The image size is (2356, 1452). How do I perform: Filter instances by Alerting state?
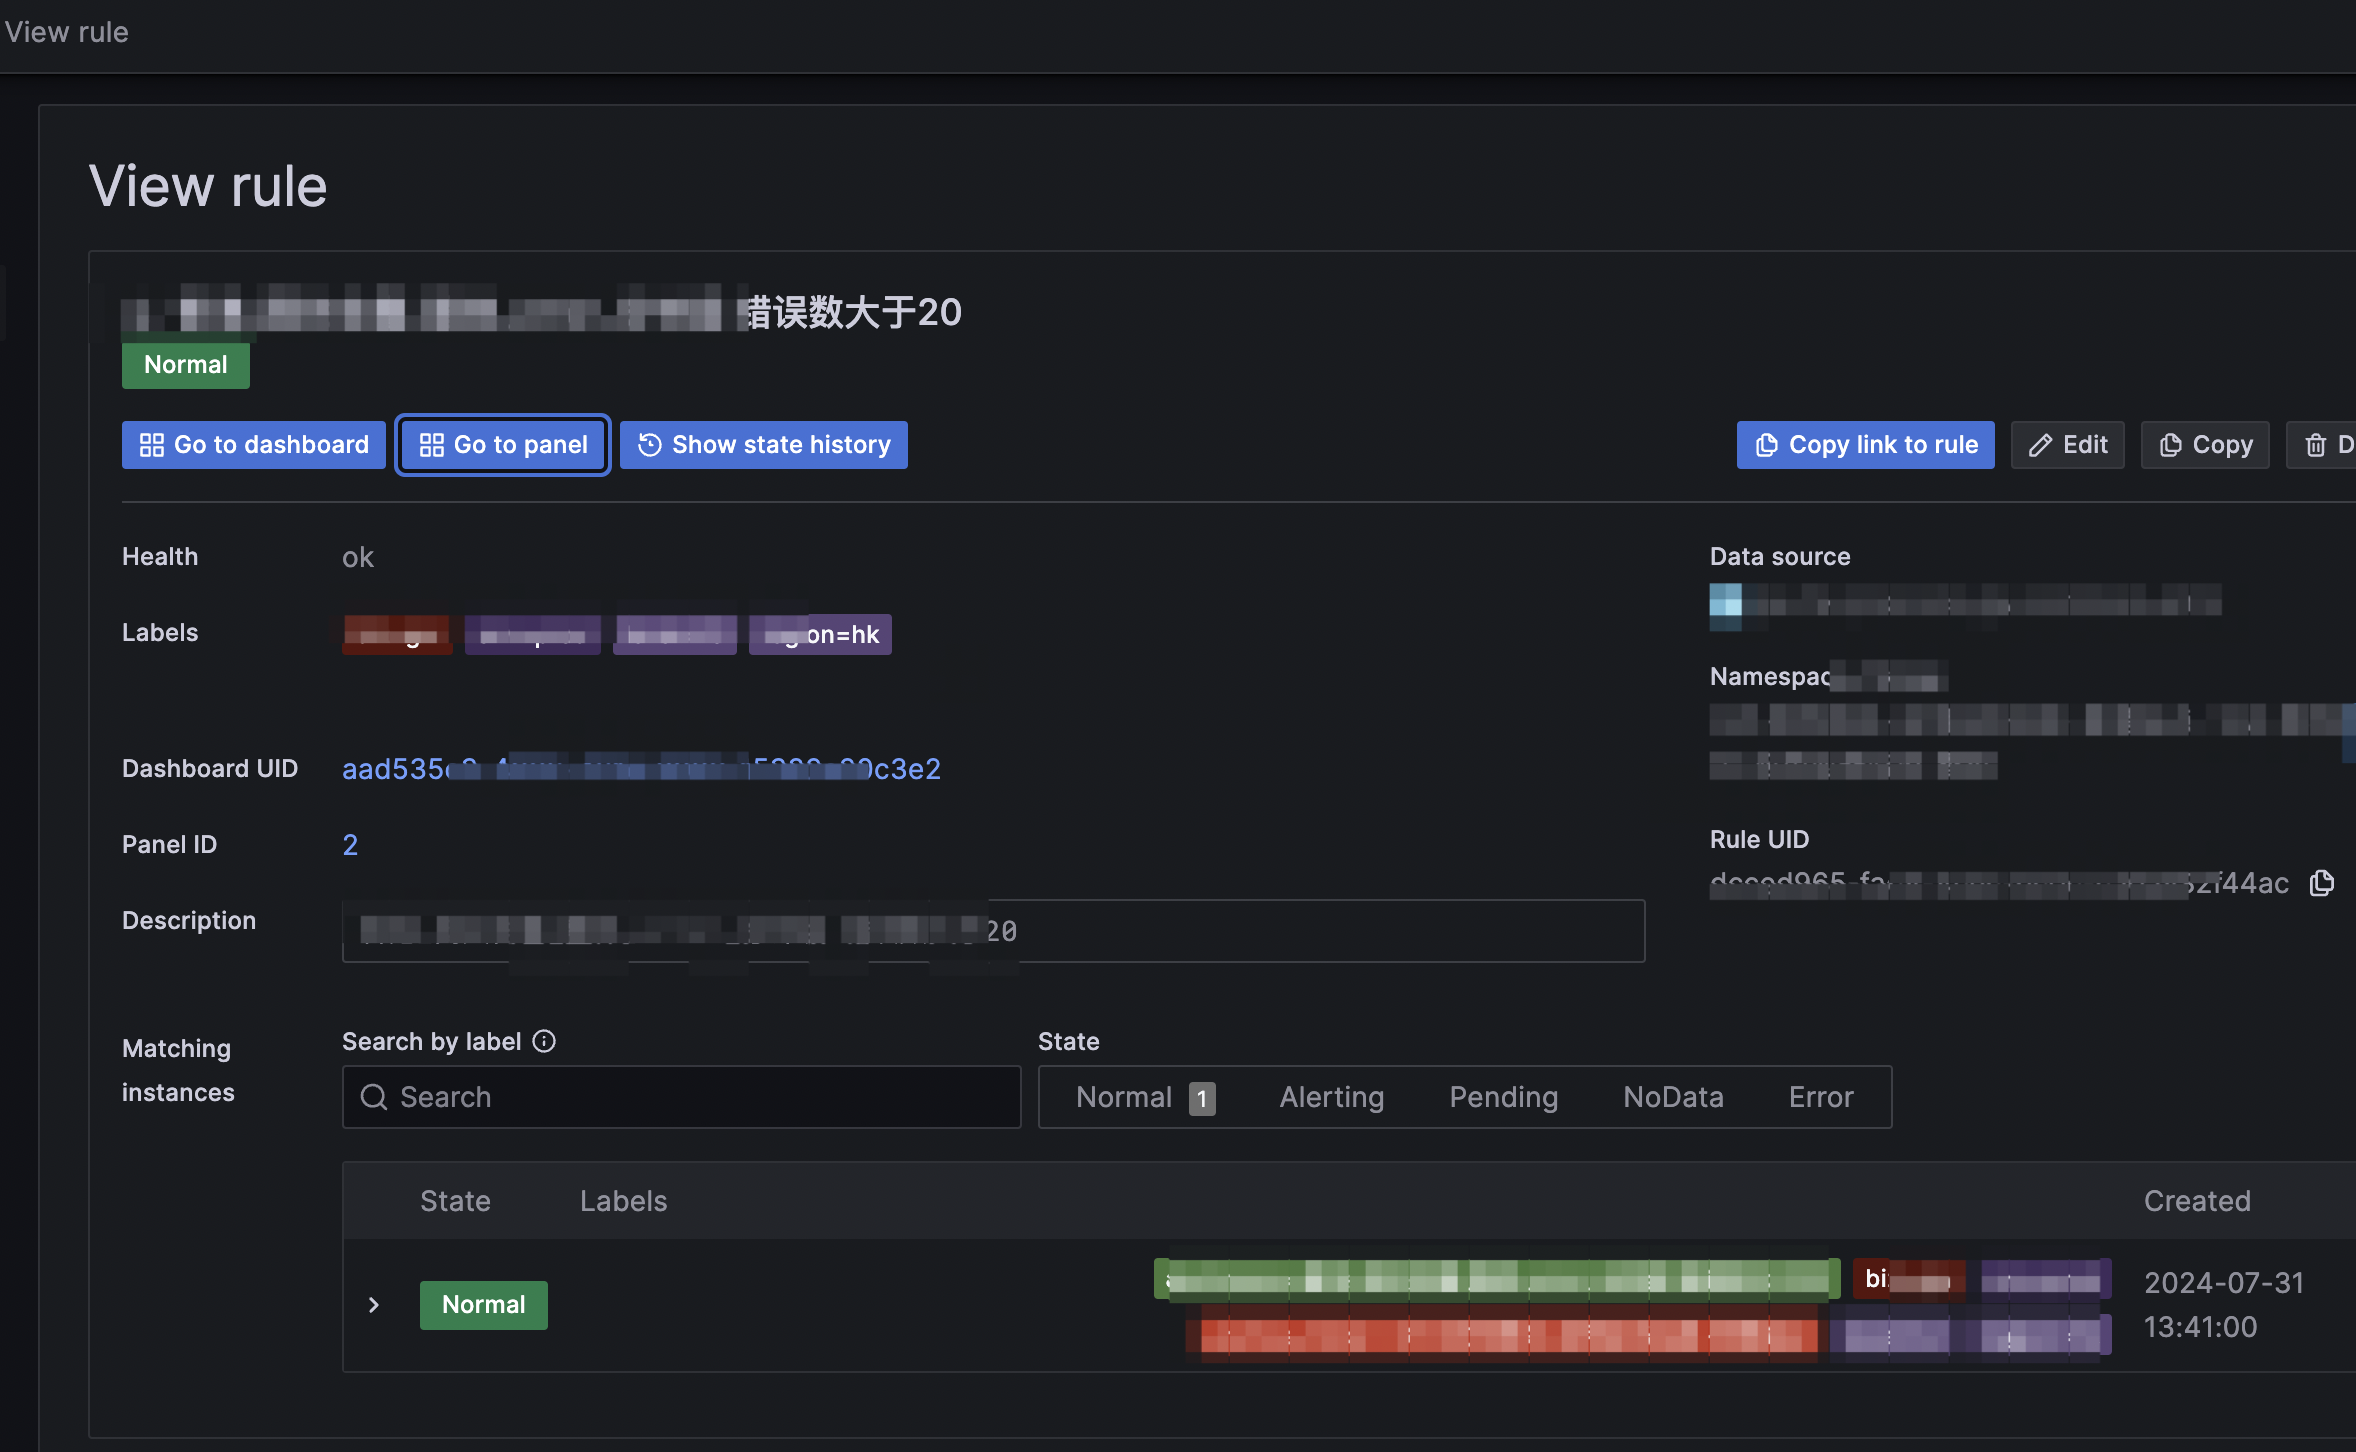point(1332,1097)
